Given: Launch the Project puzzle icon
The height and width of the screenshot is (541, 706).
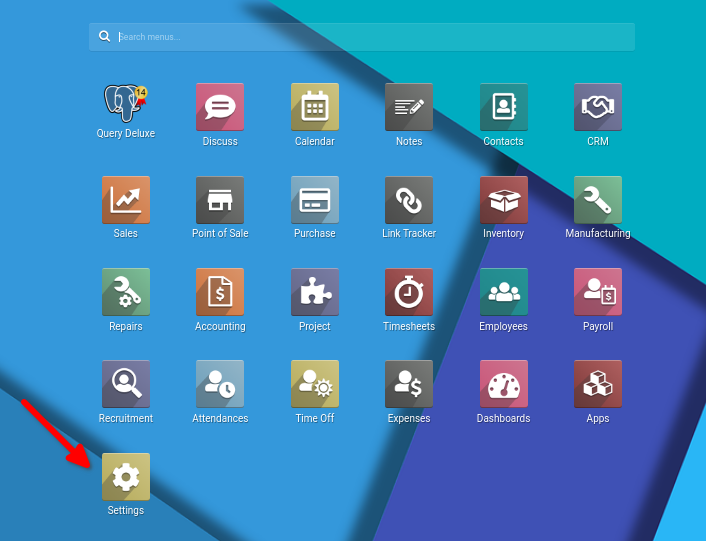Looking at the screenshot, I should (x=314, y=292).
